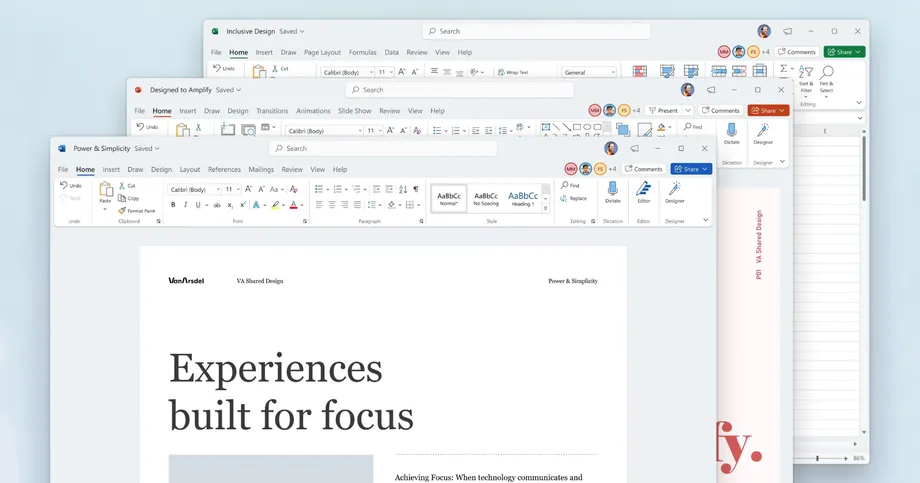This screenshot has width=920, height=483.
Task: Toggle bold formatting in Word
Action: point(173,205)
